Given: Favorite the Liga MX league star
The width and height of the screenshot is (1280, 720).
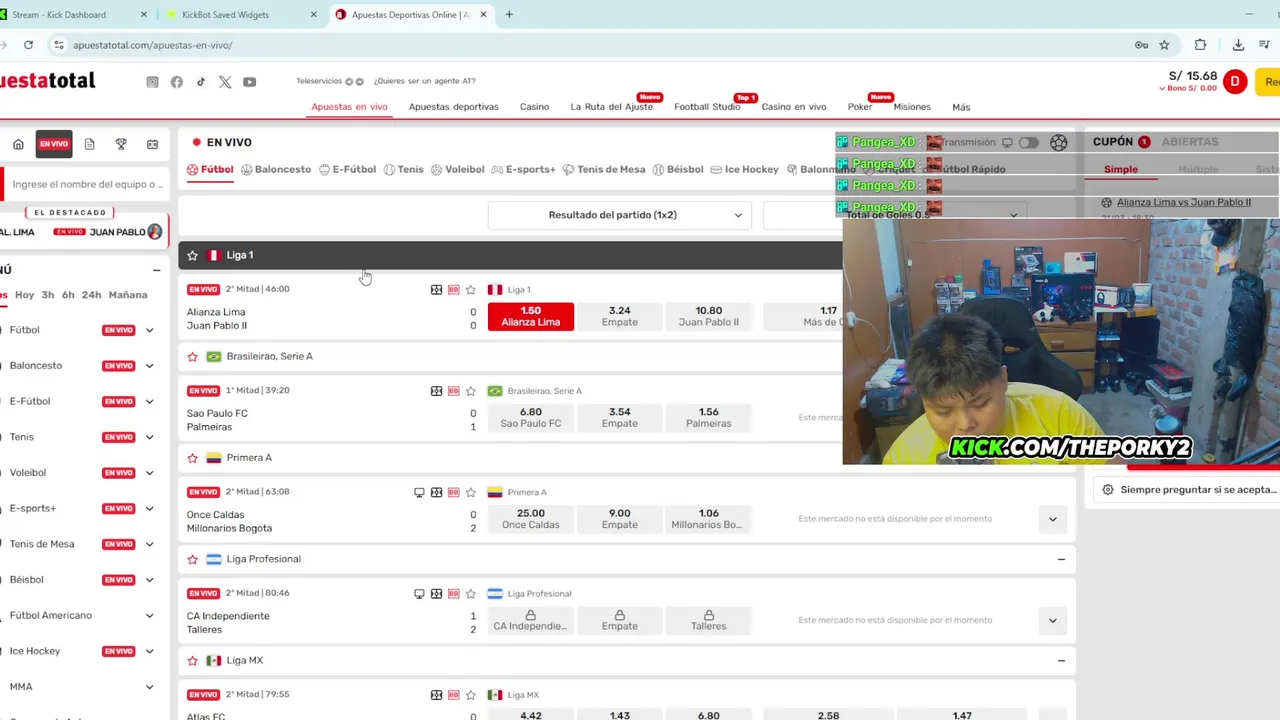Looking at the screenshot, I should 192,660.
